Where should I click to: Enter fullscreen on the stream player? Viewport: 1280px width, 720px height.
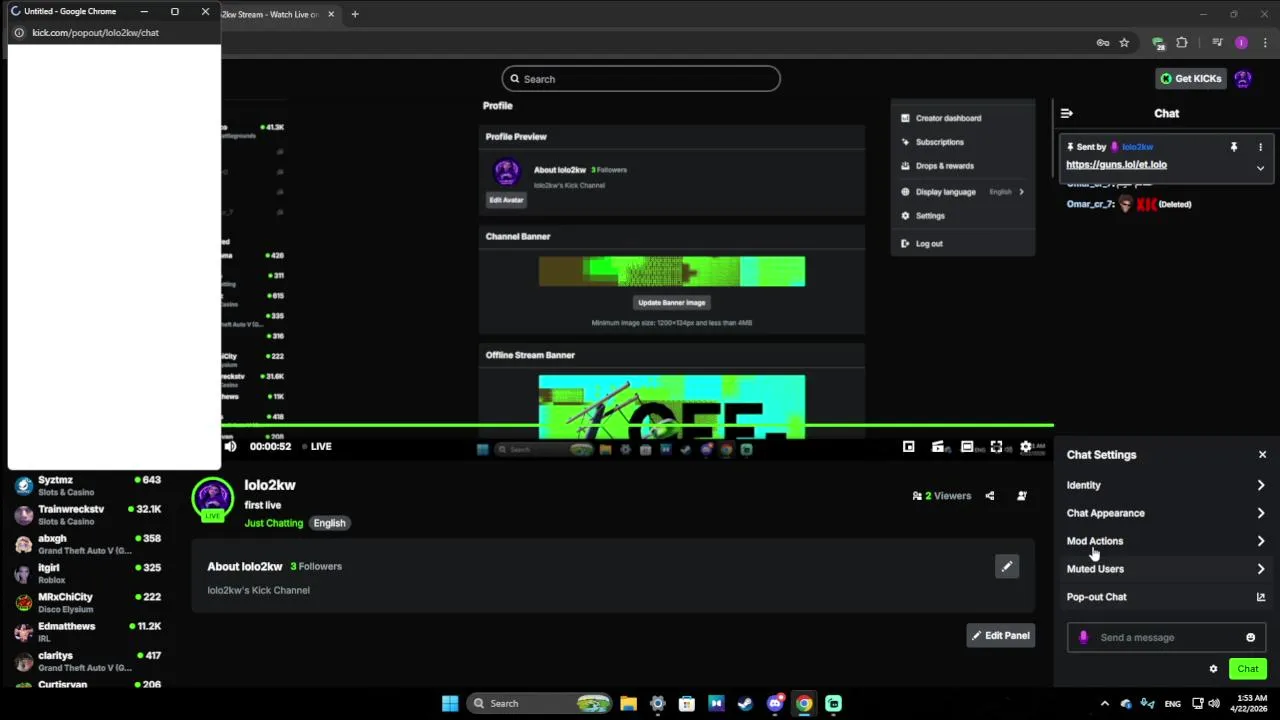996,447
